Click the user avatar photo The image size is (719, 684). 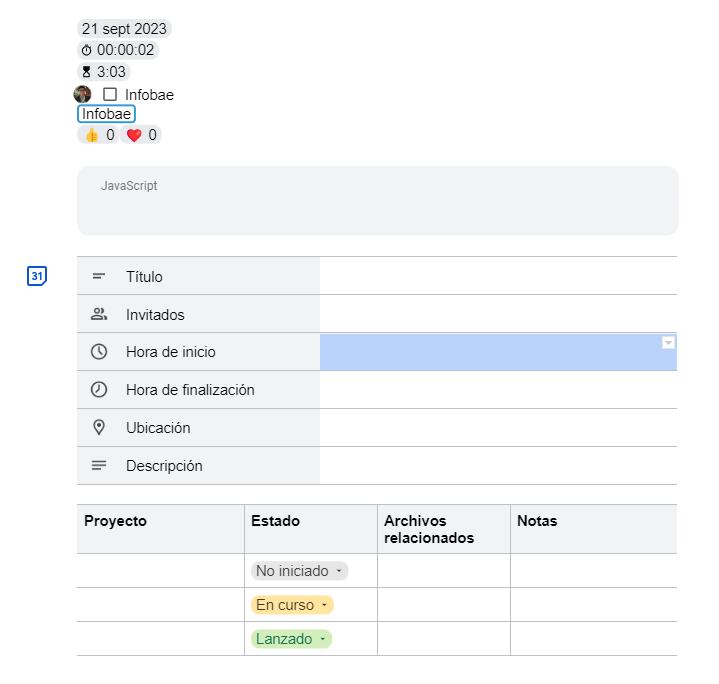(x=83, y=94)
